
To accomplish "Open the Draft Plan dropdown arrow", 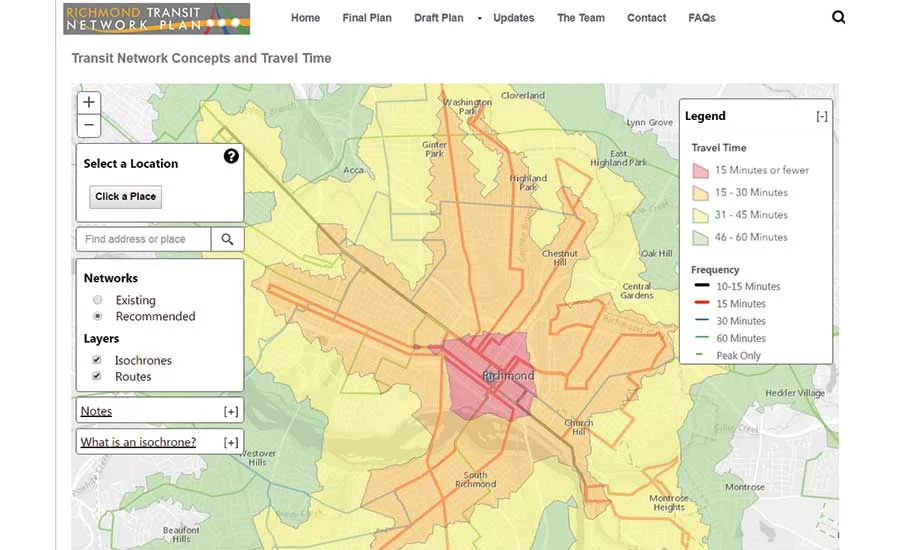I will point(479,18).
